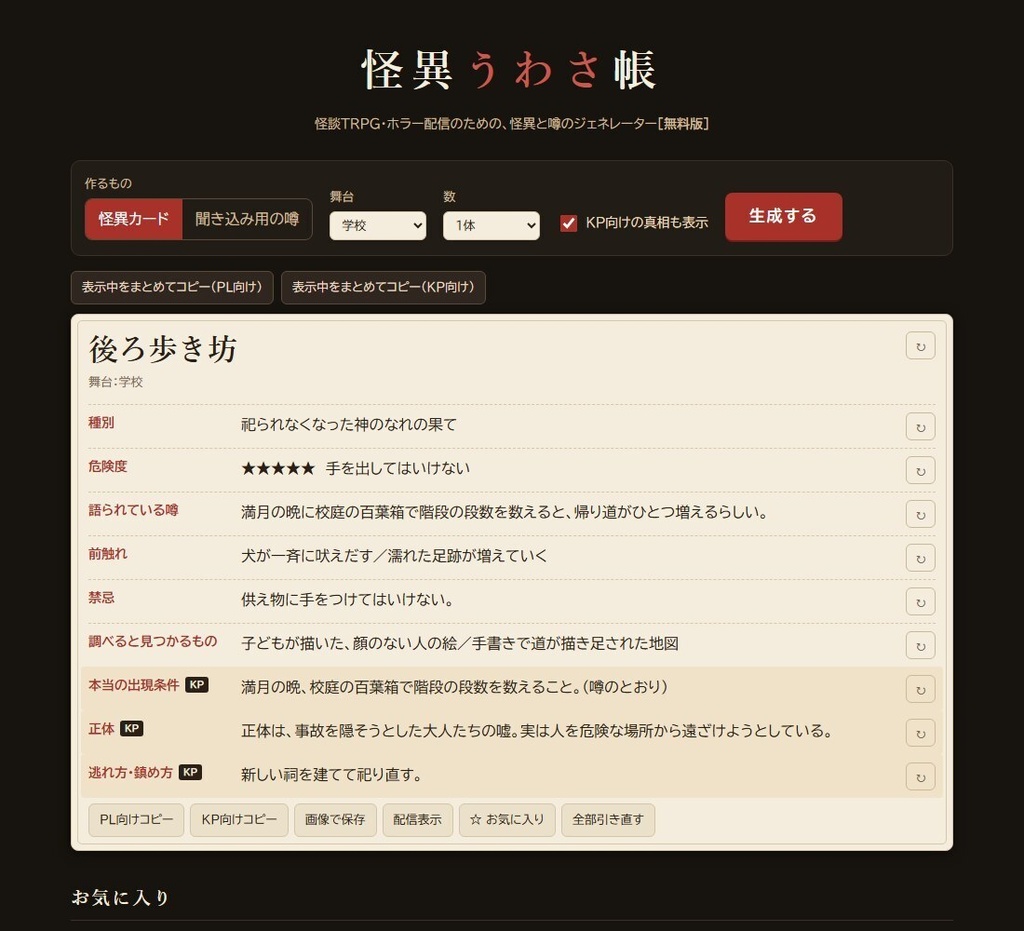This screenshot has width=1024, height=931.
Task: Copy all displayed cards for PL
Action: click(172, 287)
